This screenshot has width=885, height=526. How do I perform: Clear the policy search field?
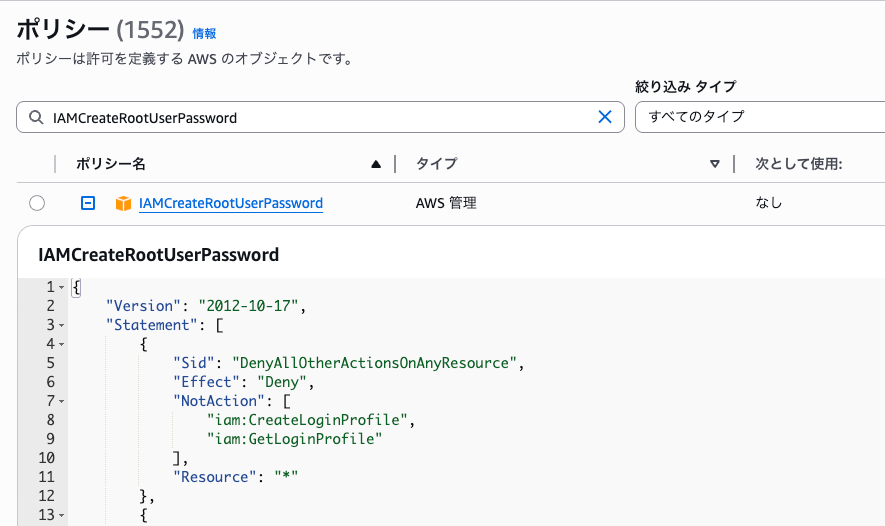[x=604, y=117]
